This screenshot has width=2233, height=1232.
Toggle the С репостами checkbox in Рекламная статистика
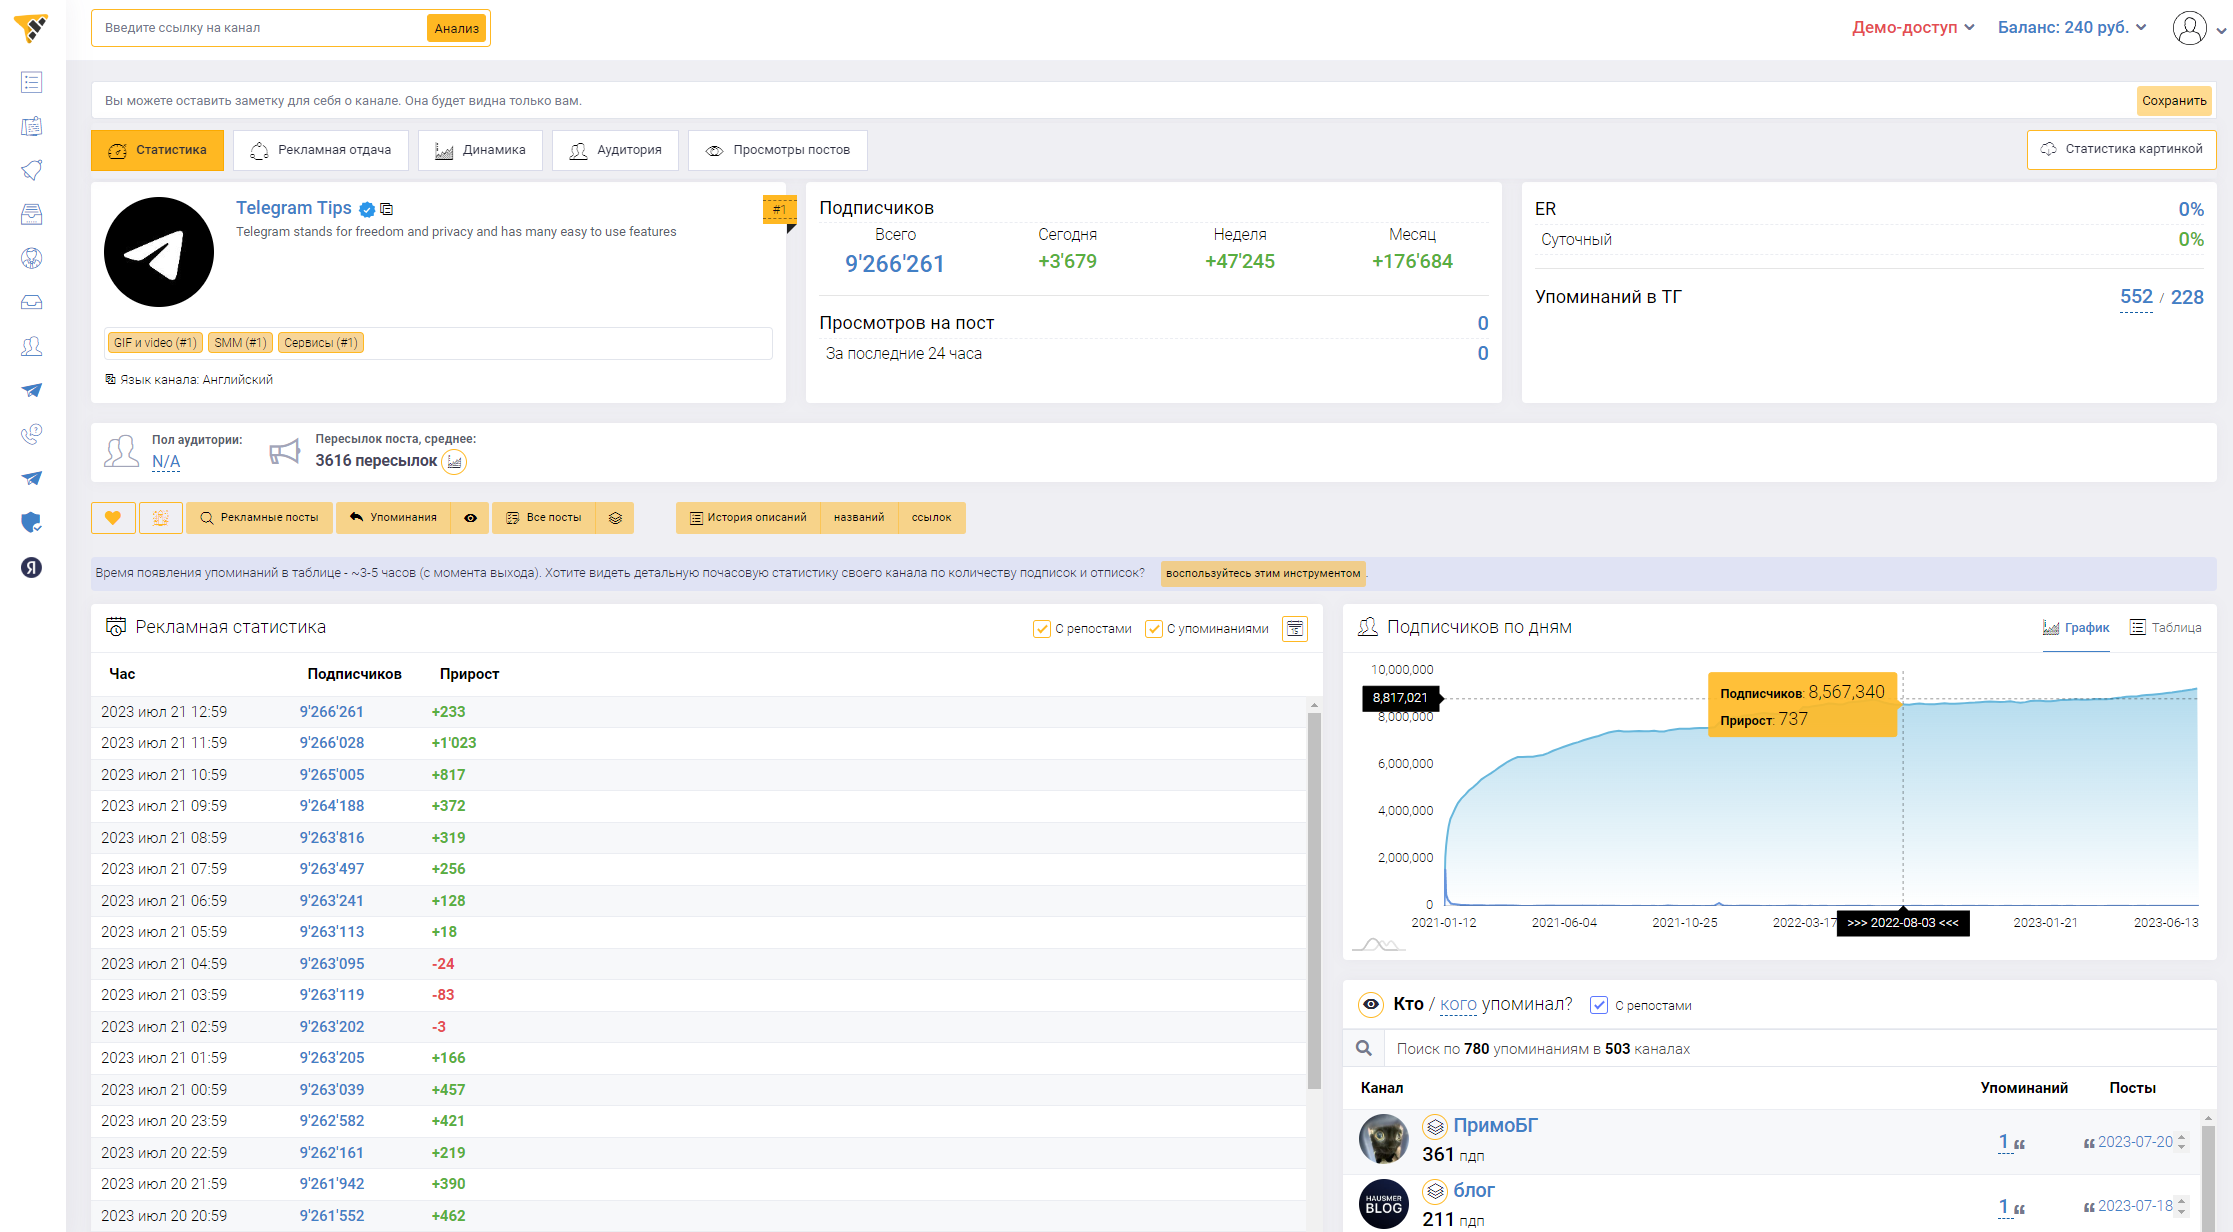(x=1042, y=628)
